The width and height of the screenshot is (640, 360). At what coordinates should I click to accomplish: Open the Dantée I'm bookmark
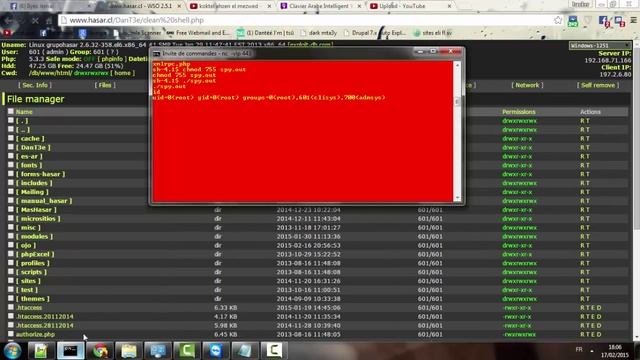pos(265,33)
